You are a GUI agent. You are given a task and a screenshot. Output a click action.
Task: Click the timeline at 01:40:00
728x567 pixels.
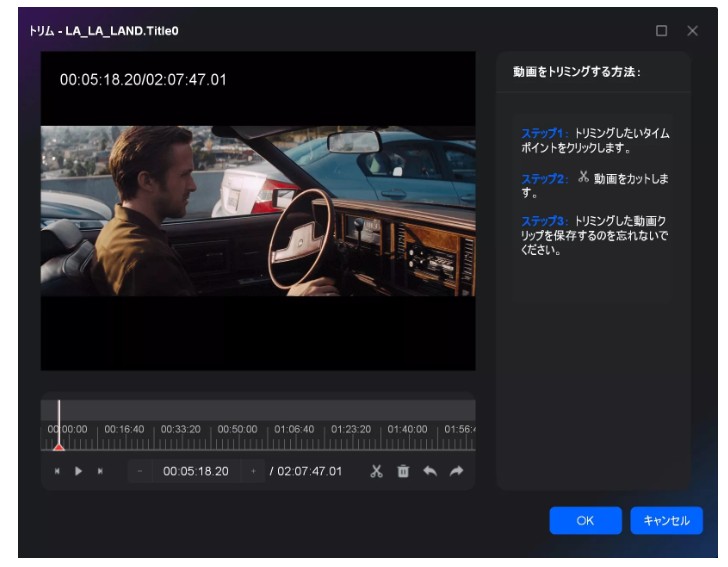(407, 429)
